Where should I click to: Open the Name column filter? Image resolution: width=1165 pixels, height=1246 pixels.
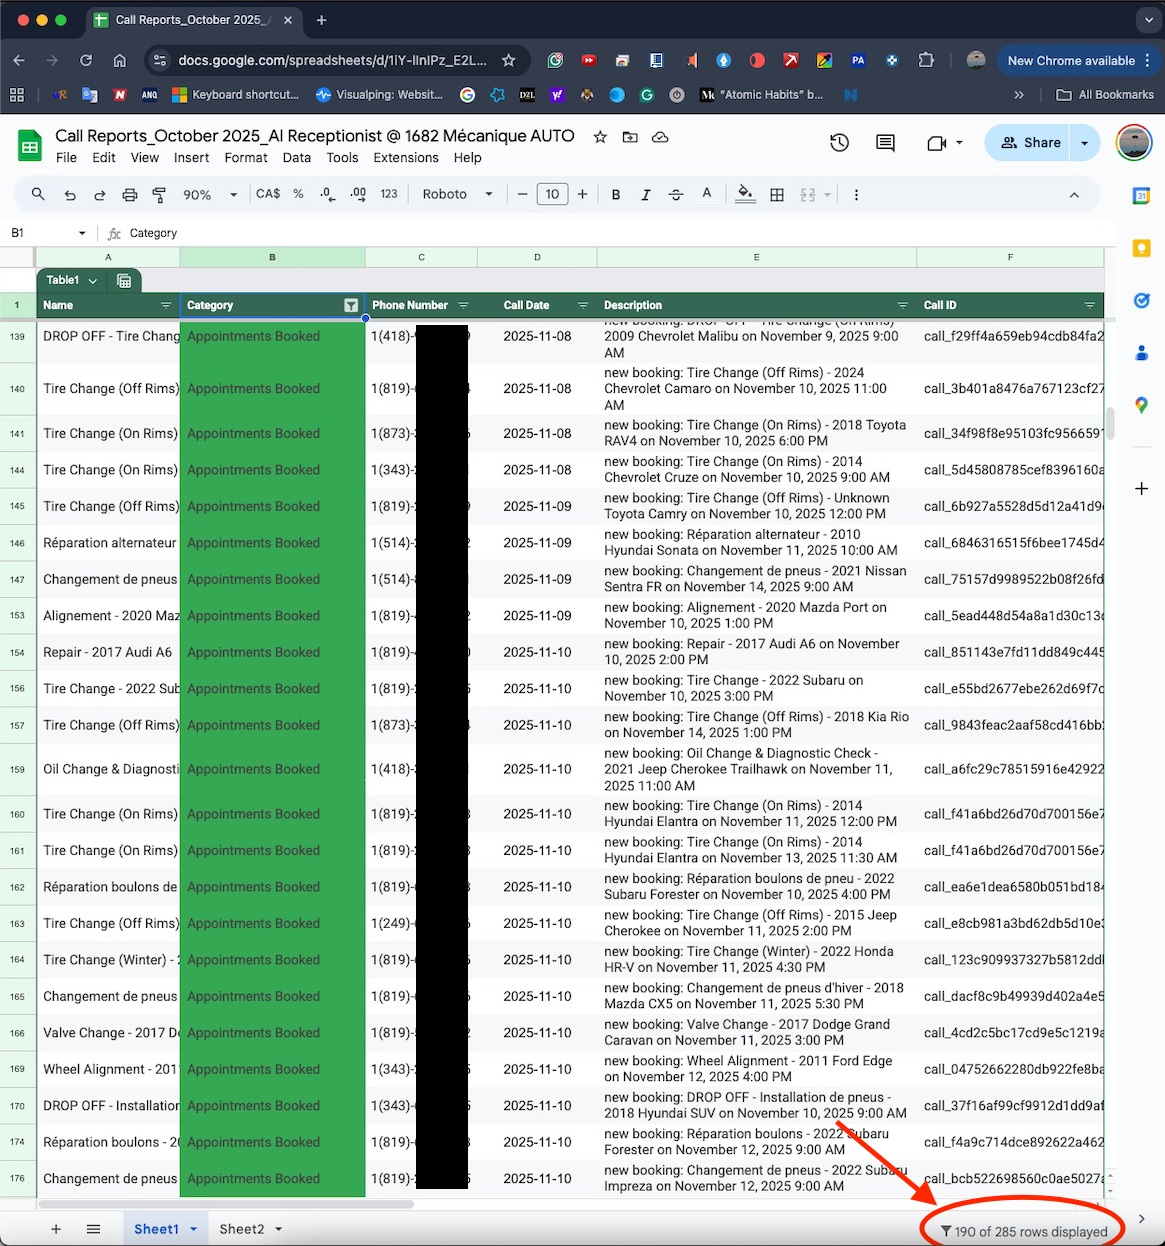click(166, 305)
